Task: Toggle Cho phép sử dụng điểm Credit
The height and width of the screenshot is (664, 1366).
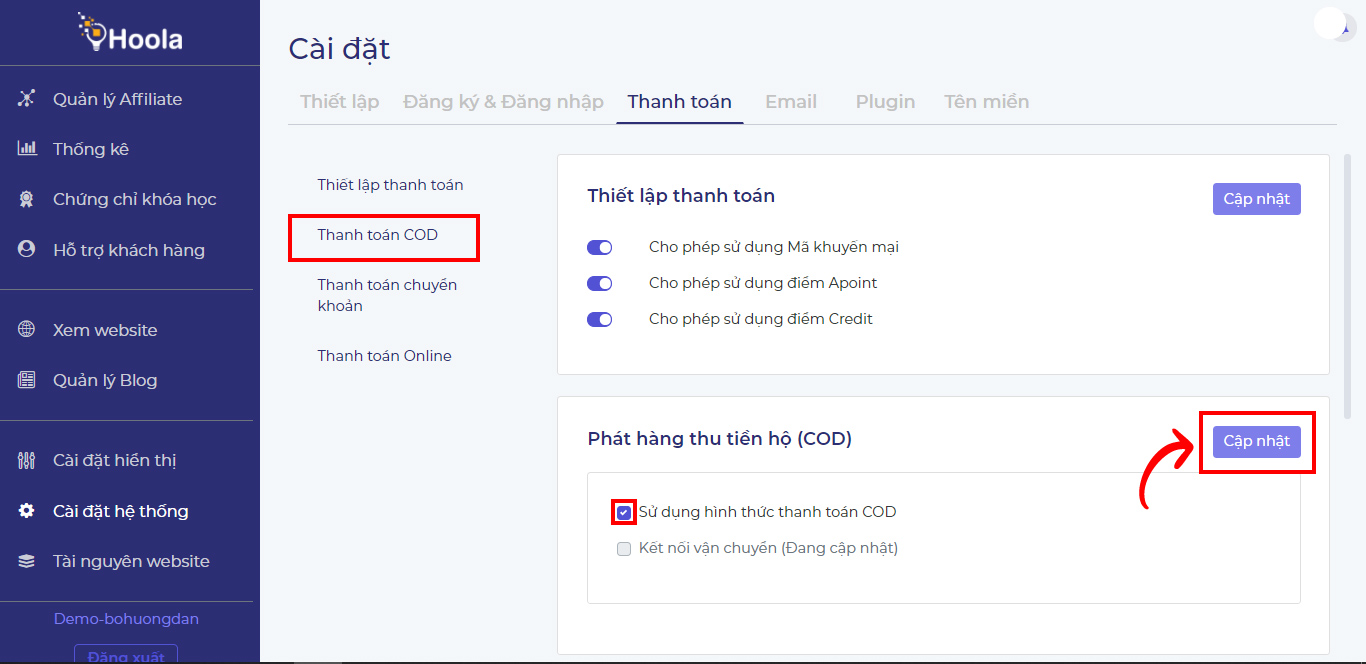Action: tap(599, 319)
